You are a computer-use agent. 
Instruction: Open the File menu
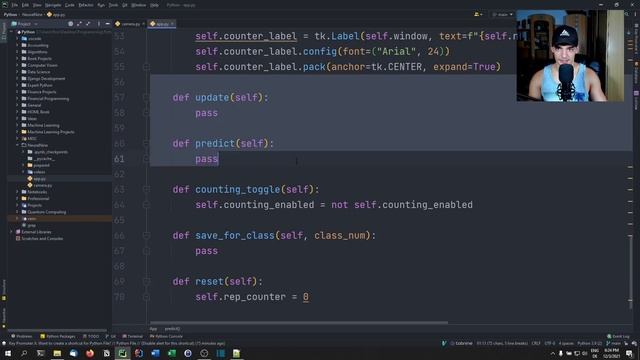coord(15,5)
